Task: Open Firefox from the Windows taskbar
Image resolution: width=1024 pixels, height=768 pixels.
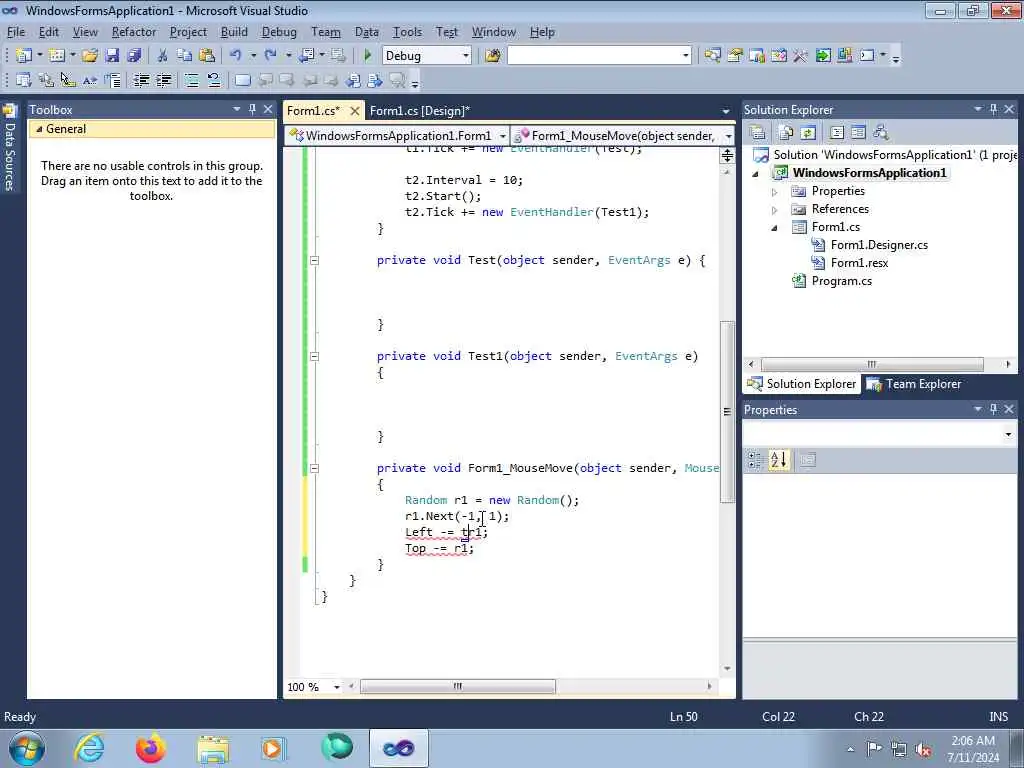Action: 151,748
